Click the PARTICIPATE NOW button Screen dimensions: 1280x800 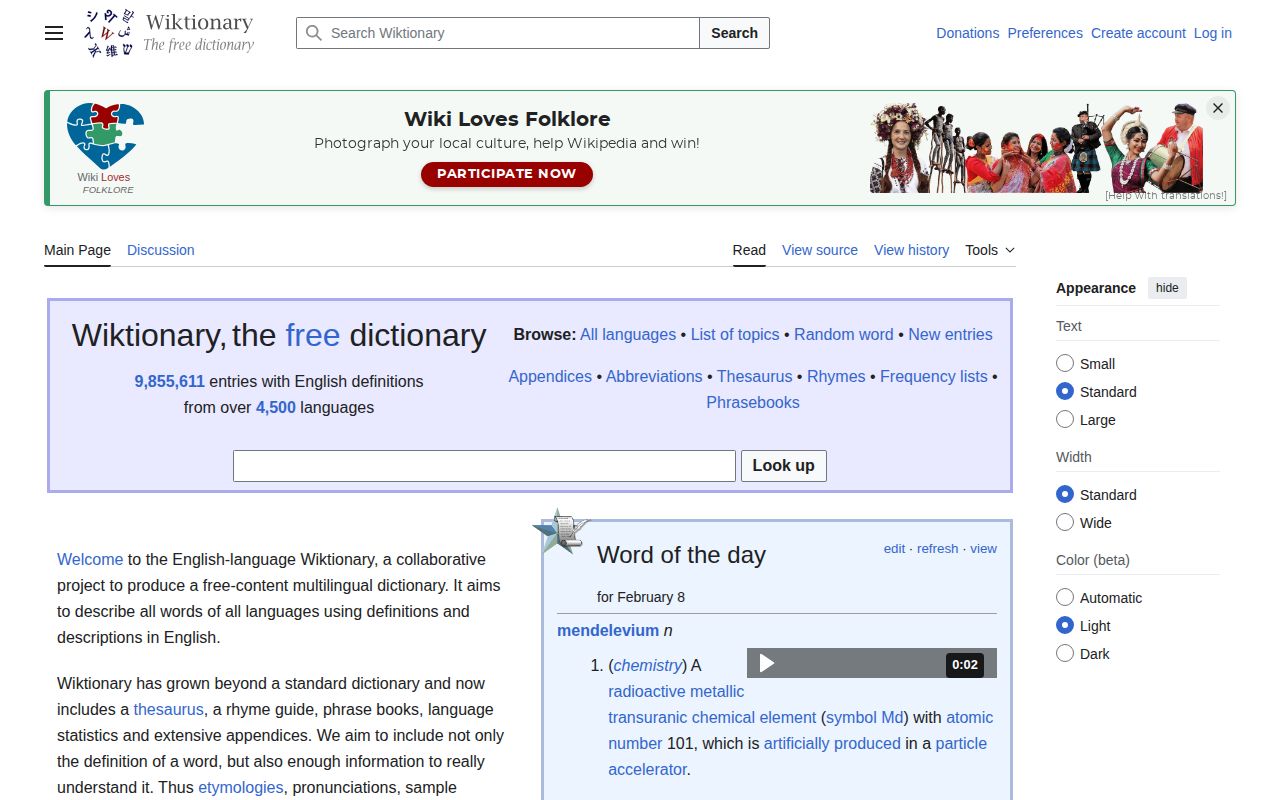(506, 174)
